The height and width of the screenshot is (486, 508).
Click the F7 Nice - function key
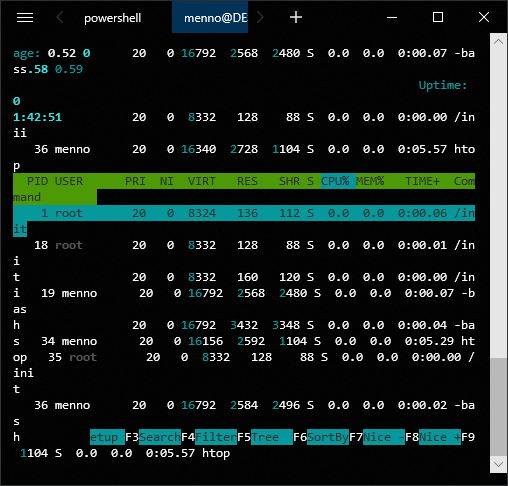click(377, 437)
